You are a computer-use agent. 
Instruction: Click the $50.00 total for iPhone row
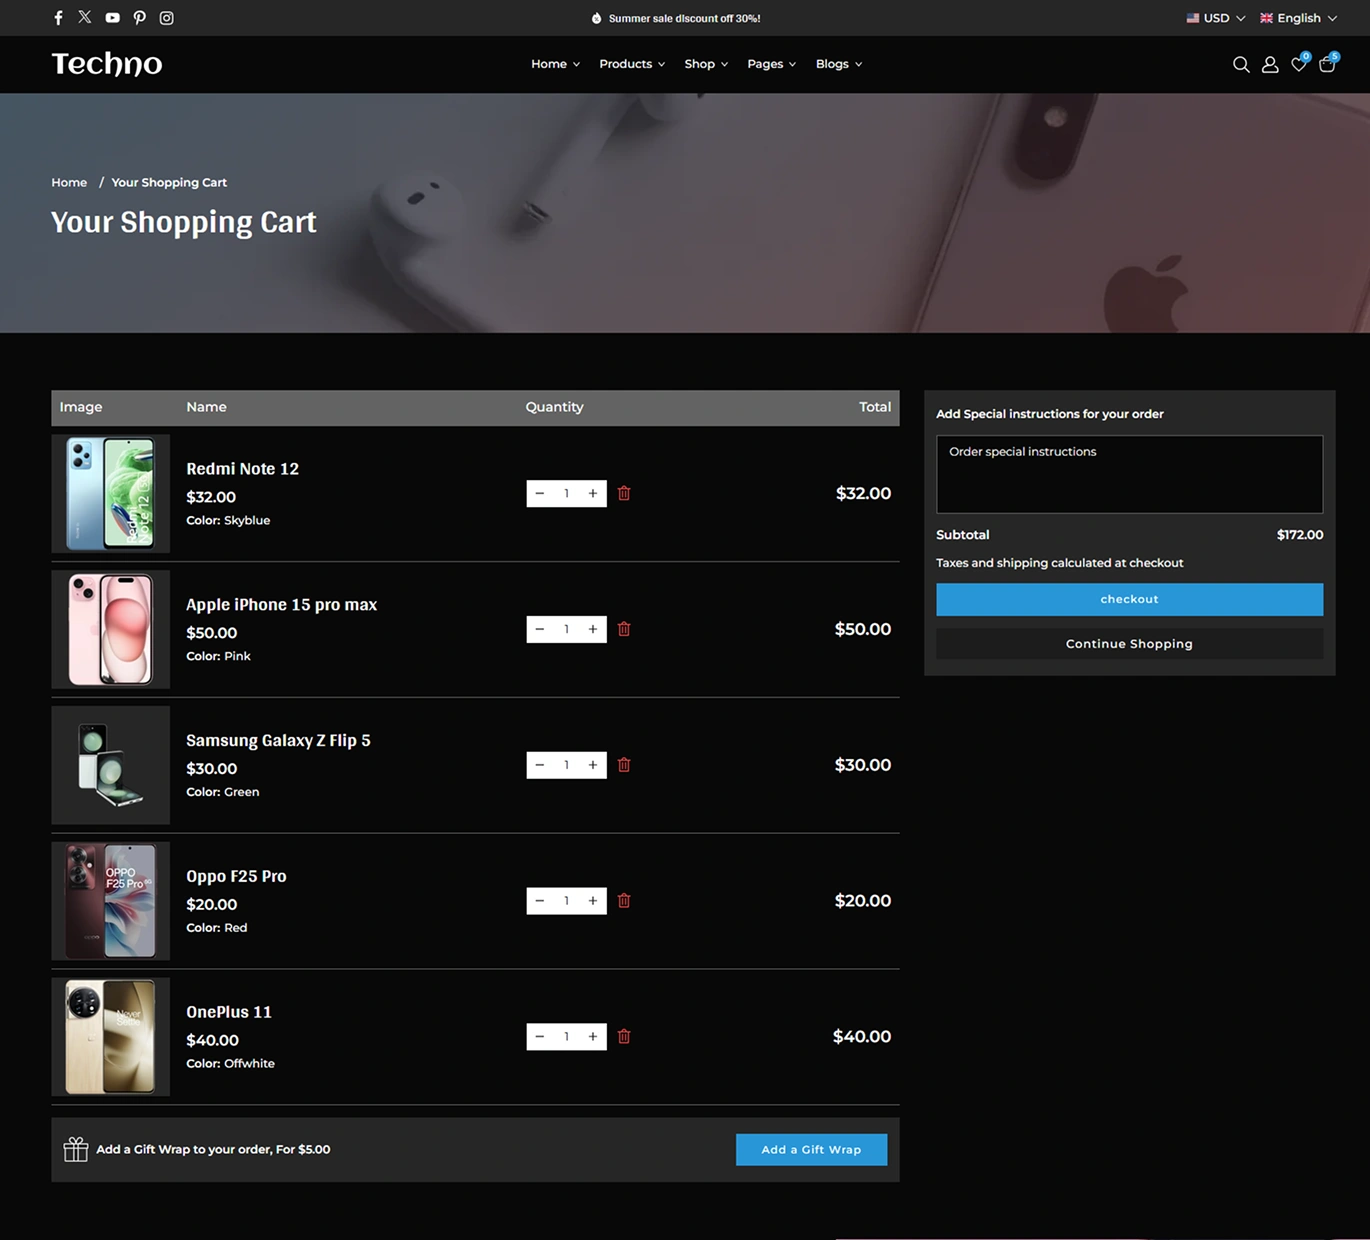click(863, 629)
